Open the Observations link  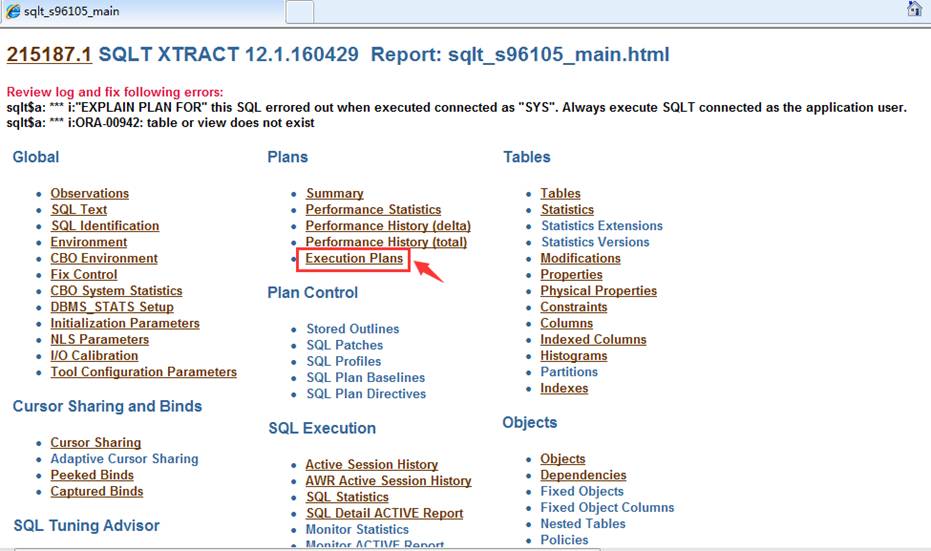[90, 194]
